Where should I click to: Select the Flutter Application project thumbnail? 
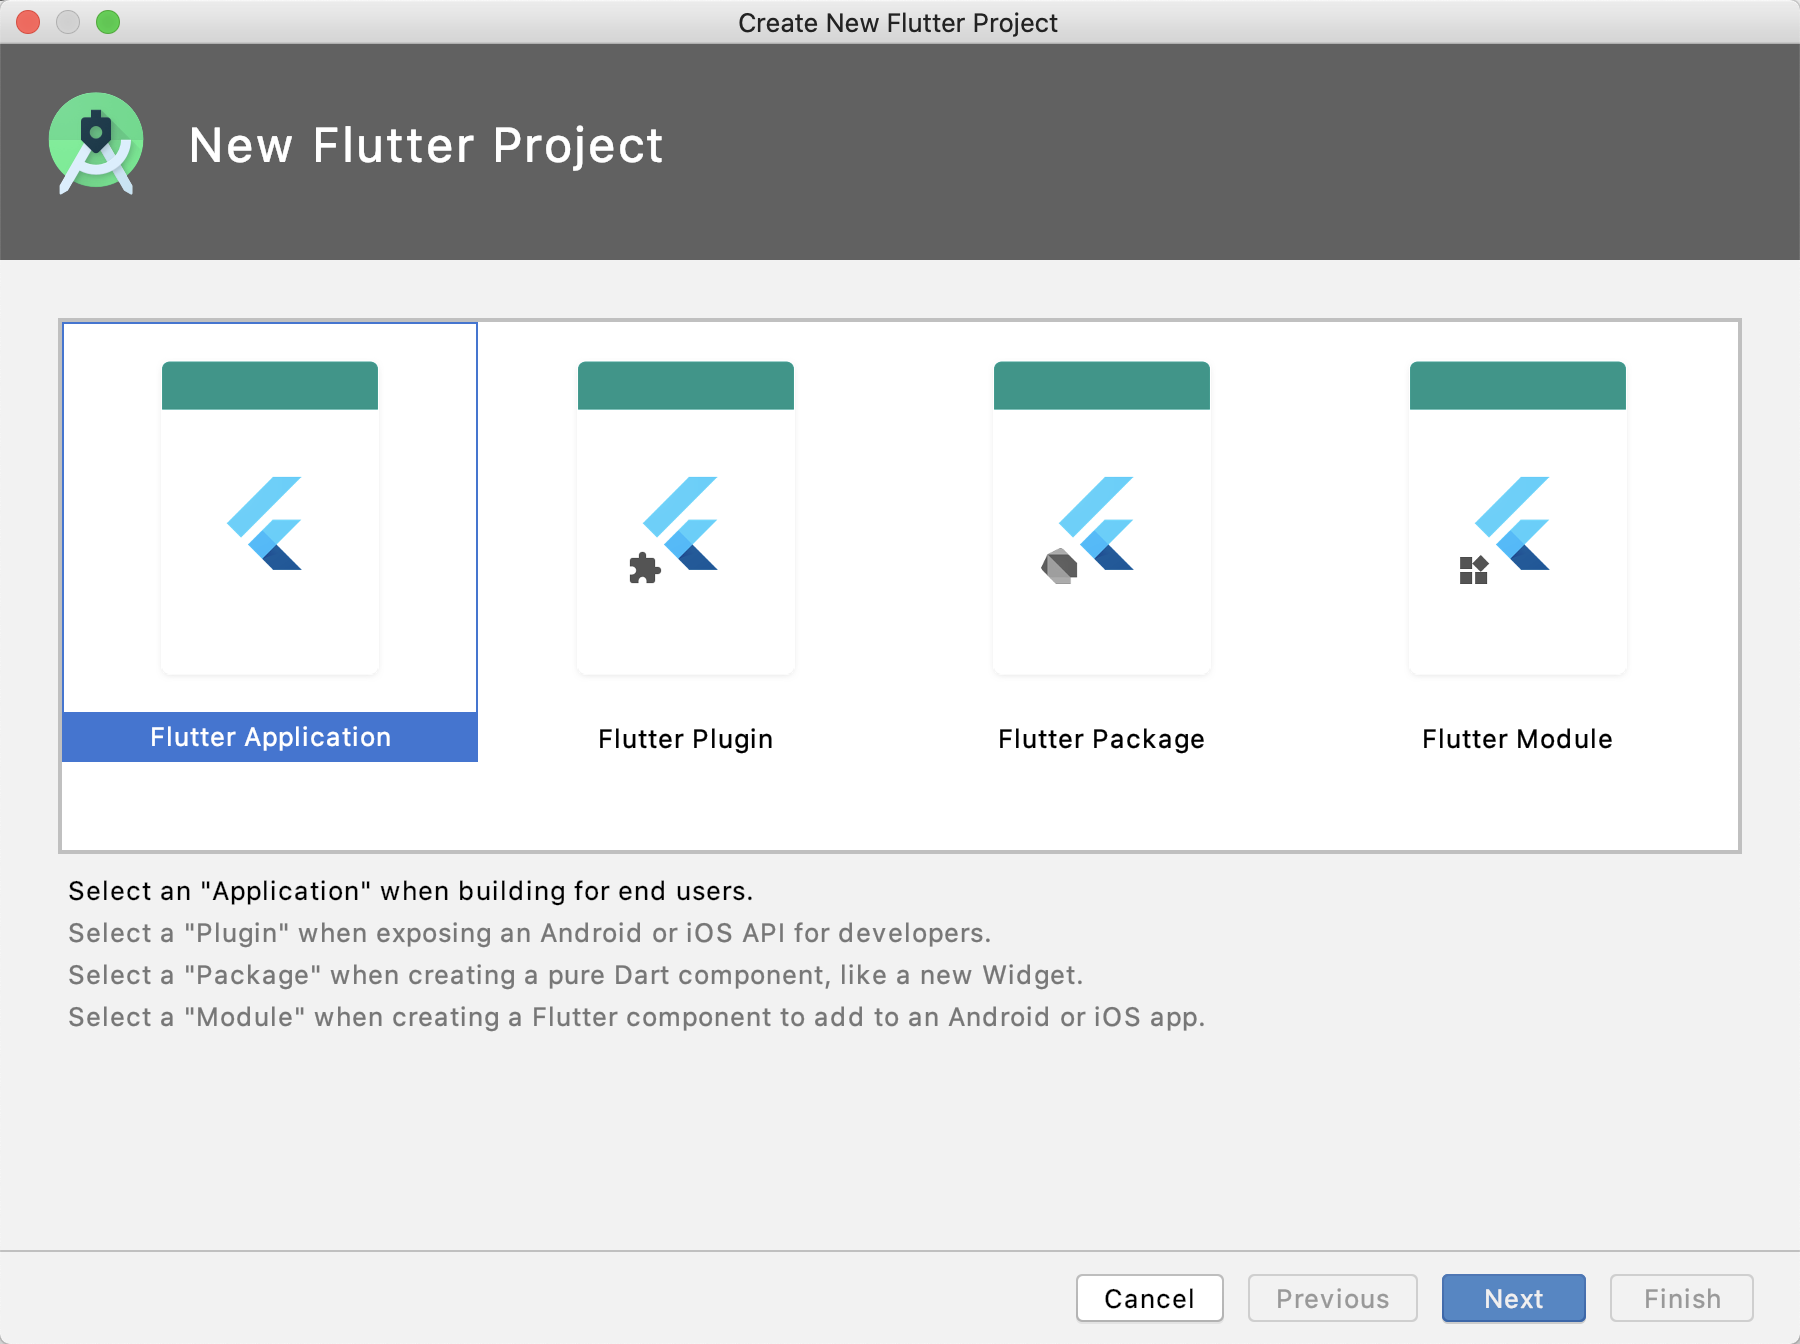[270, 518]
